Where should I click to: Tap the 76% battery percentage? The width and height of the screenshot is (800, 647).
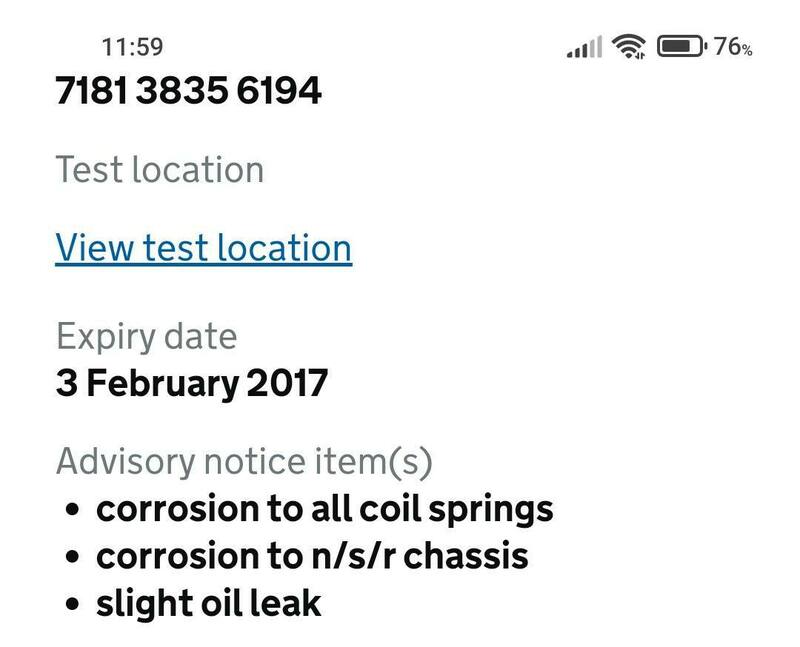point(733,46)
